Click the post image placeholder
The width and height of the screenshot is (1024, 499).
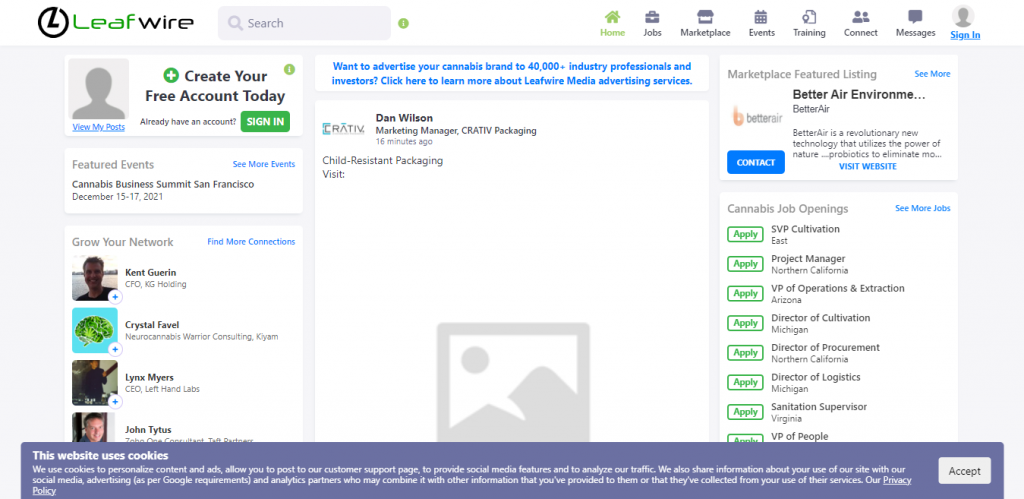513,381
